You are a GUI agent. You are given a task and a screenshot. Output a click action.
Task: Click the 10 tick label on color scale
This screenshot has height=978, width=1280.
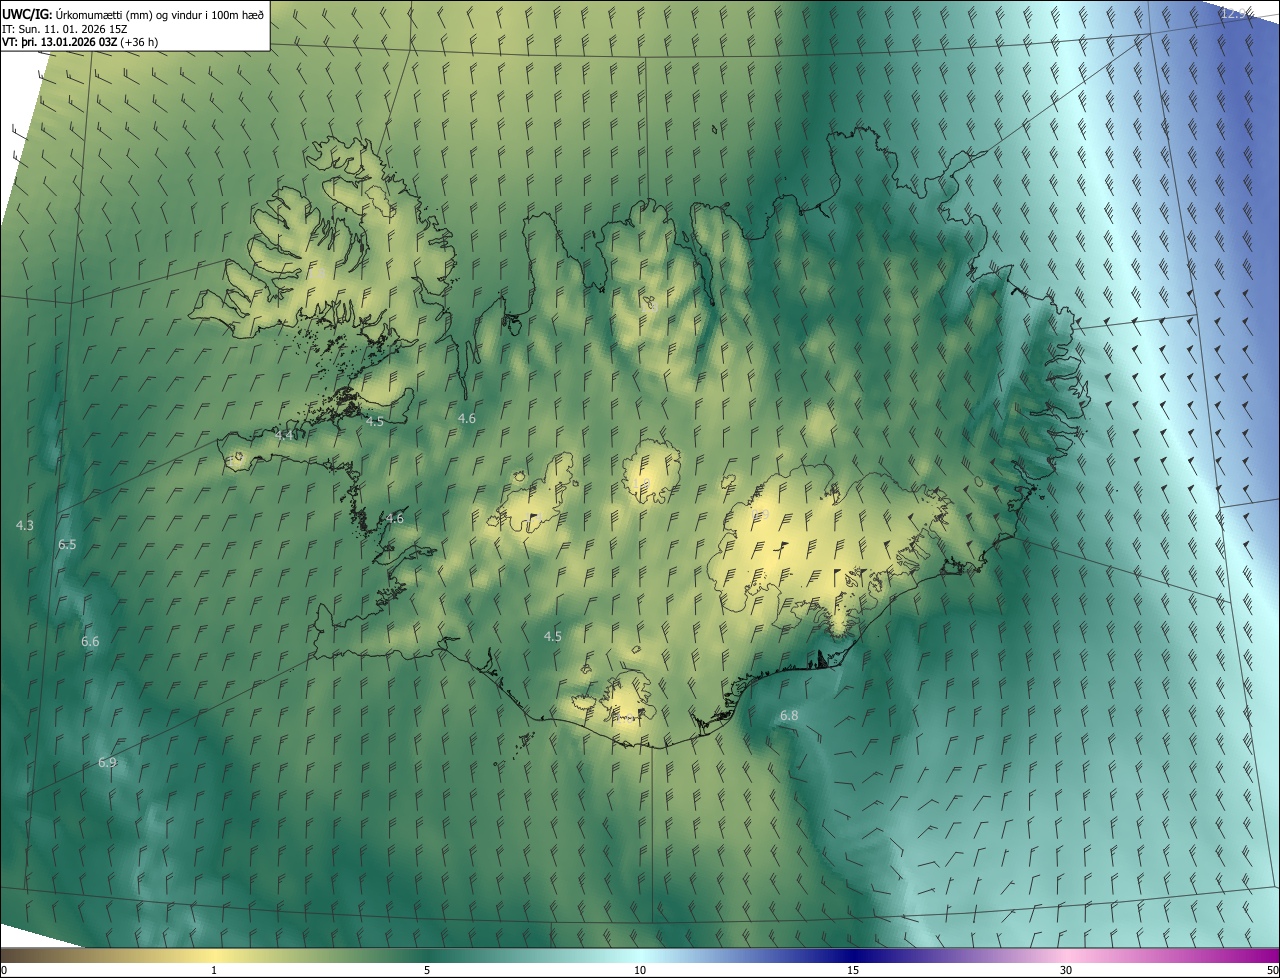pos(640,971)
